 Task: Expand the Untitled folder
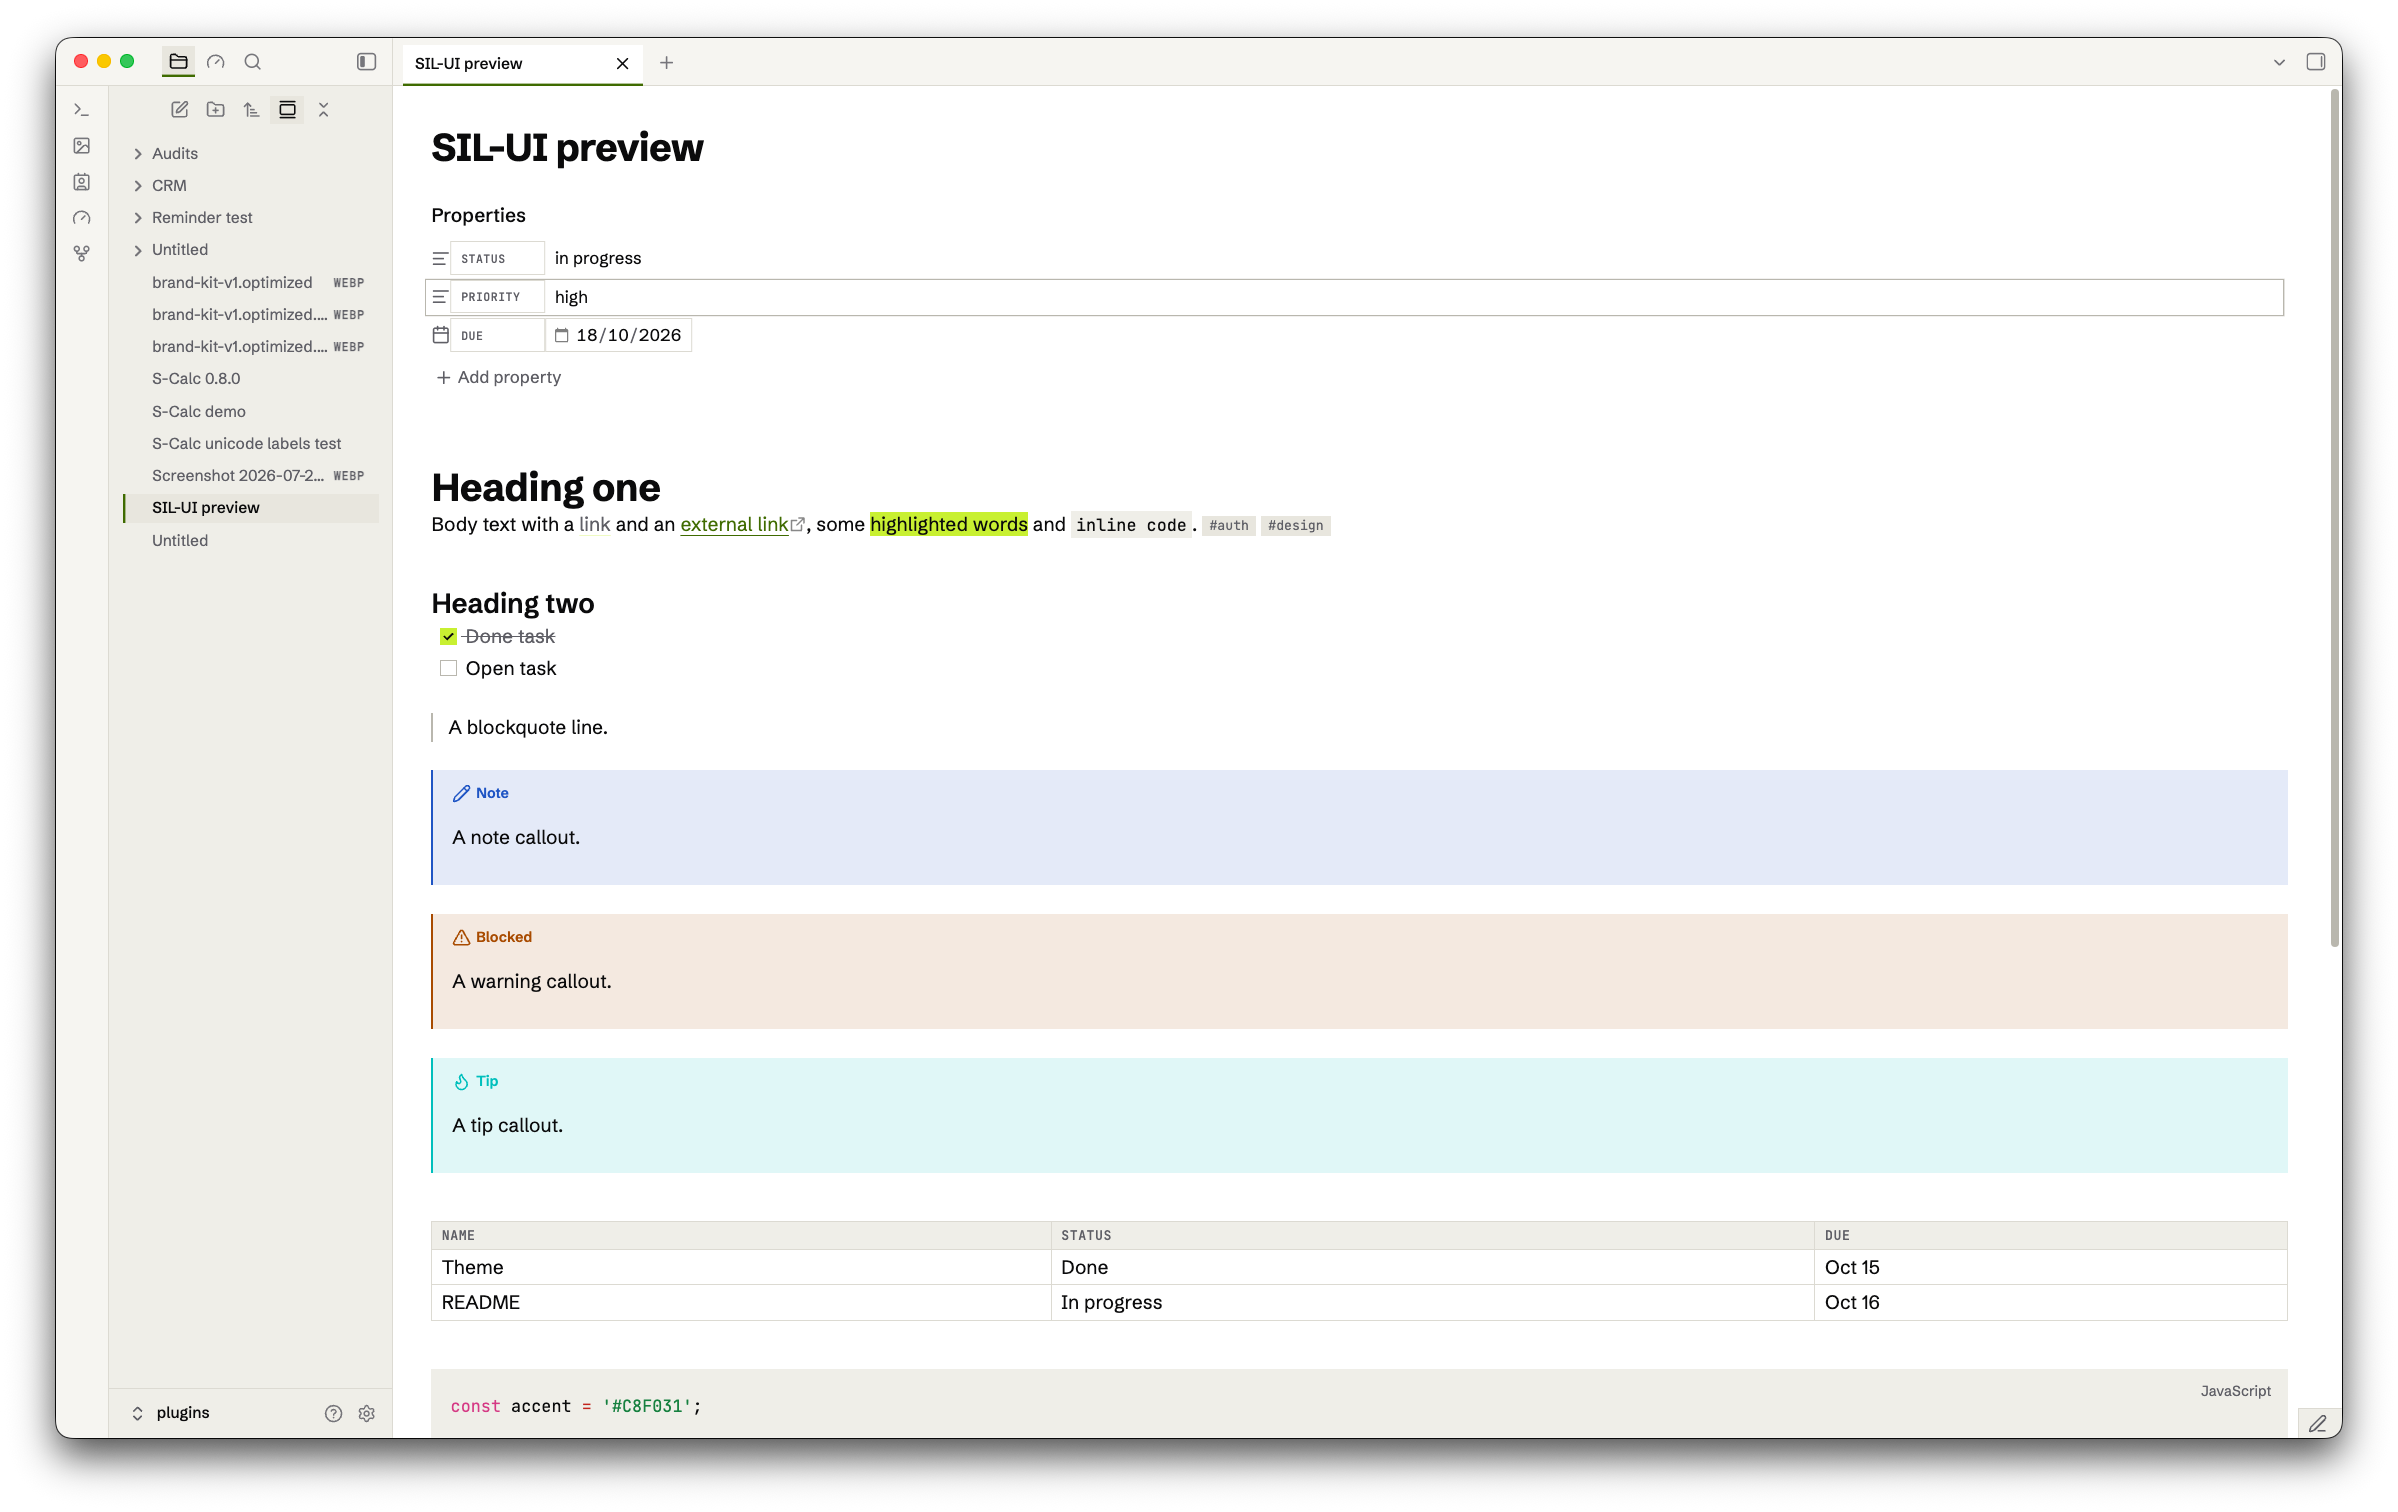[x=139, y=250]
